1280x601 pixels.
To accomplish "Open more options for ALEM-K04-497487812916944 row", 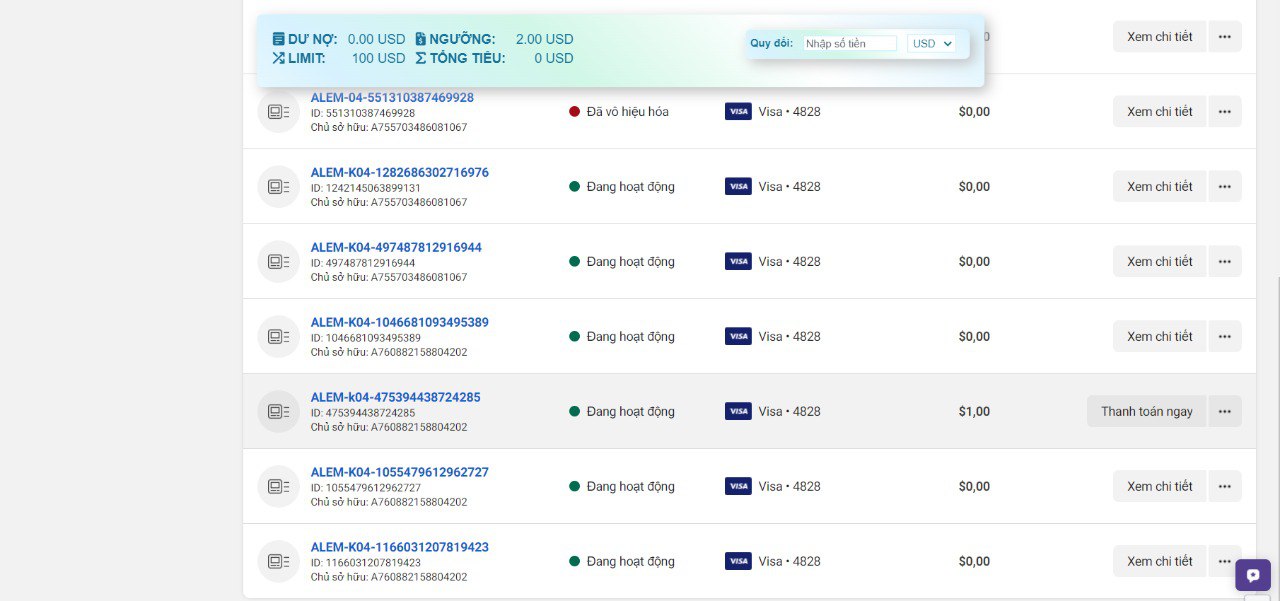I will point(1225,261).
